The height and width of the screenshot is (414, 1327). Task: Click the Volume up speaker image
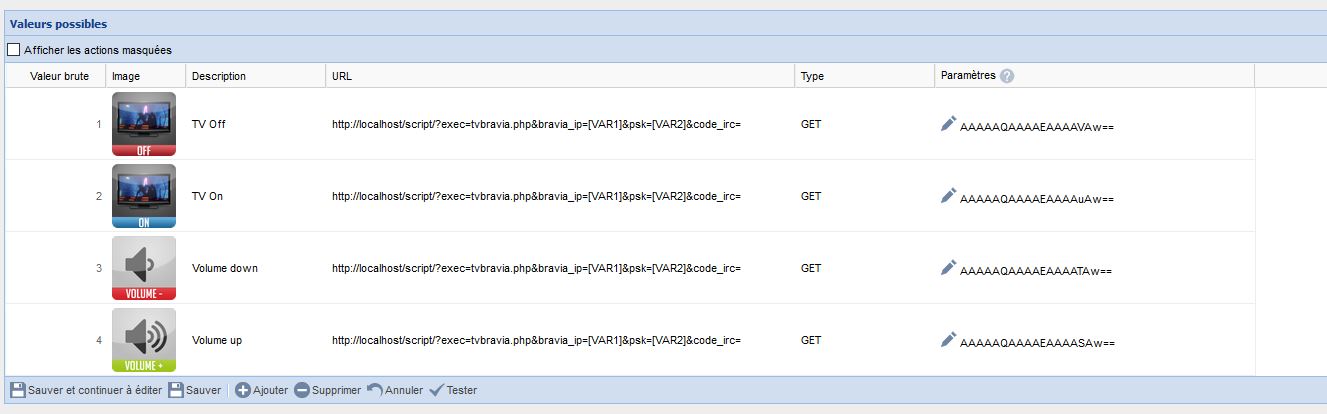(144, 340)
